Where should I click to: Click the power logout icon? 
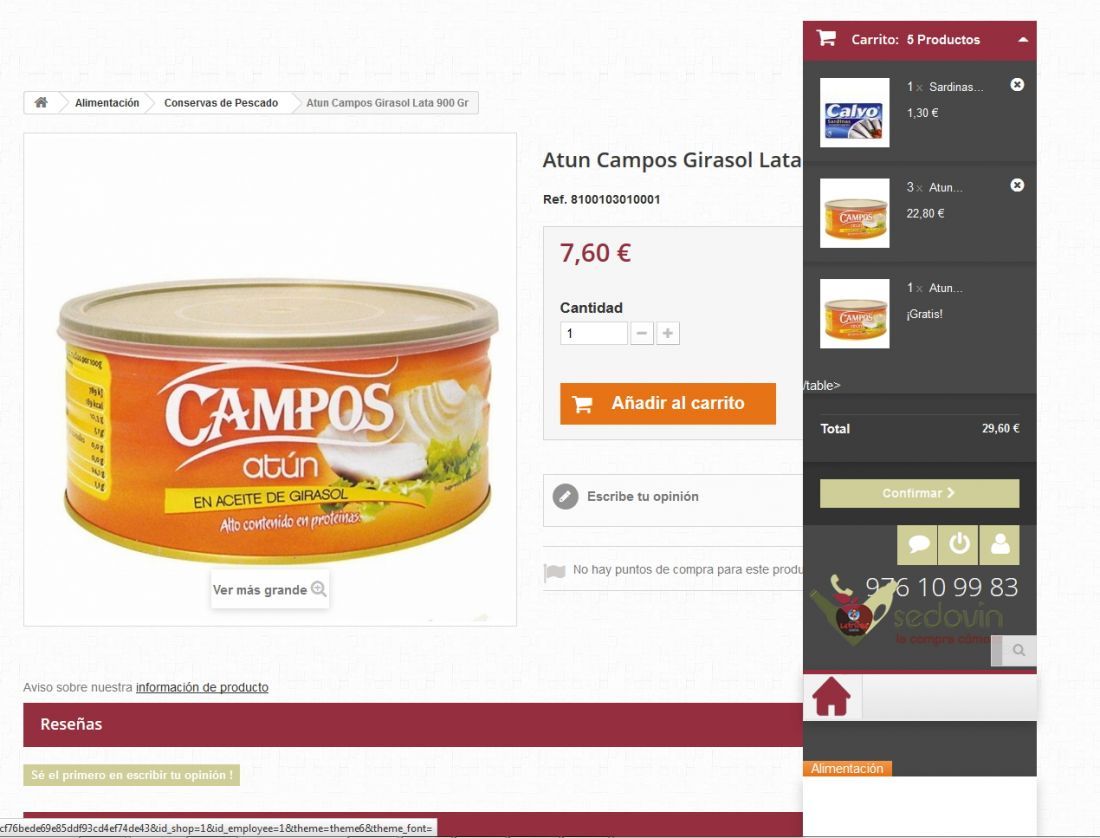[958, 544]
